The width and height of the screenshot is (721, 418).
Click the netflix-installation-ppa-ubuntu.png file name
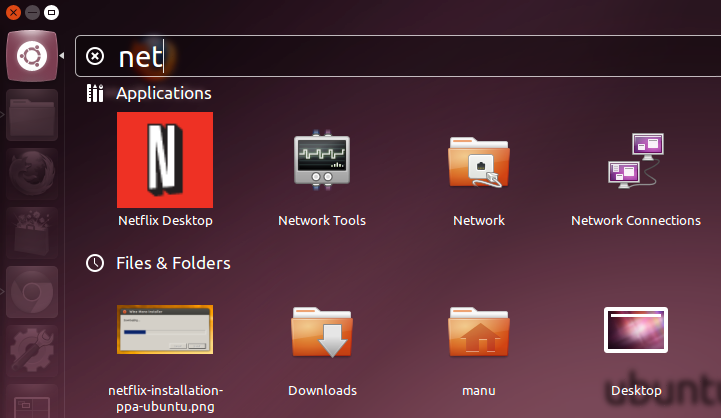coord(166,399)
